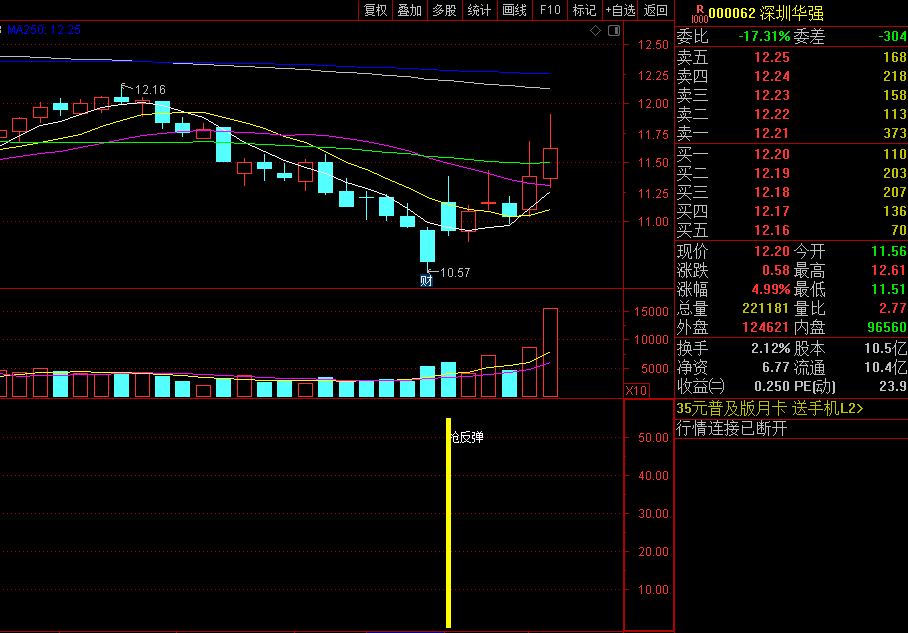Click the R 1000 badge before the stock code

coord(700,14)
